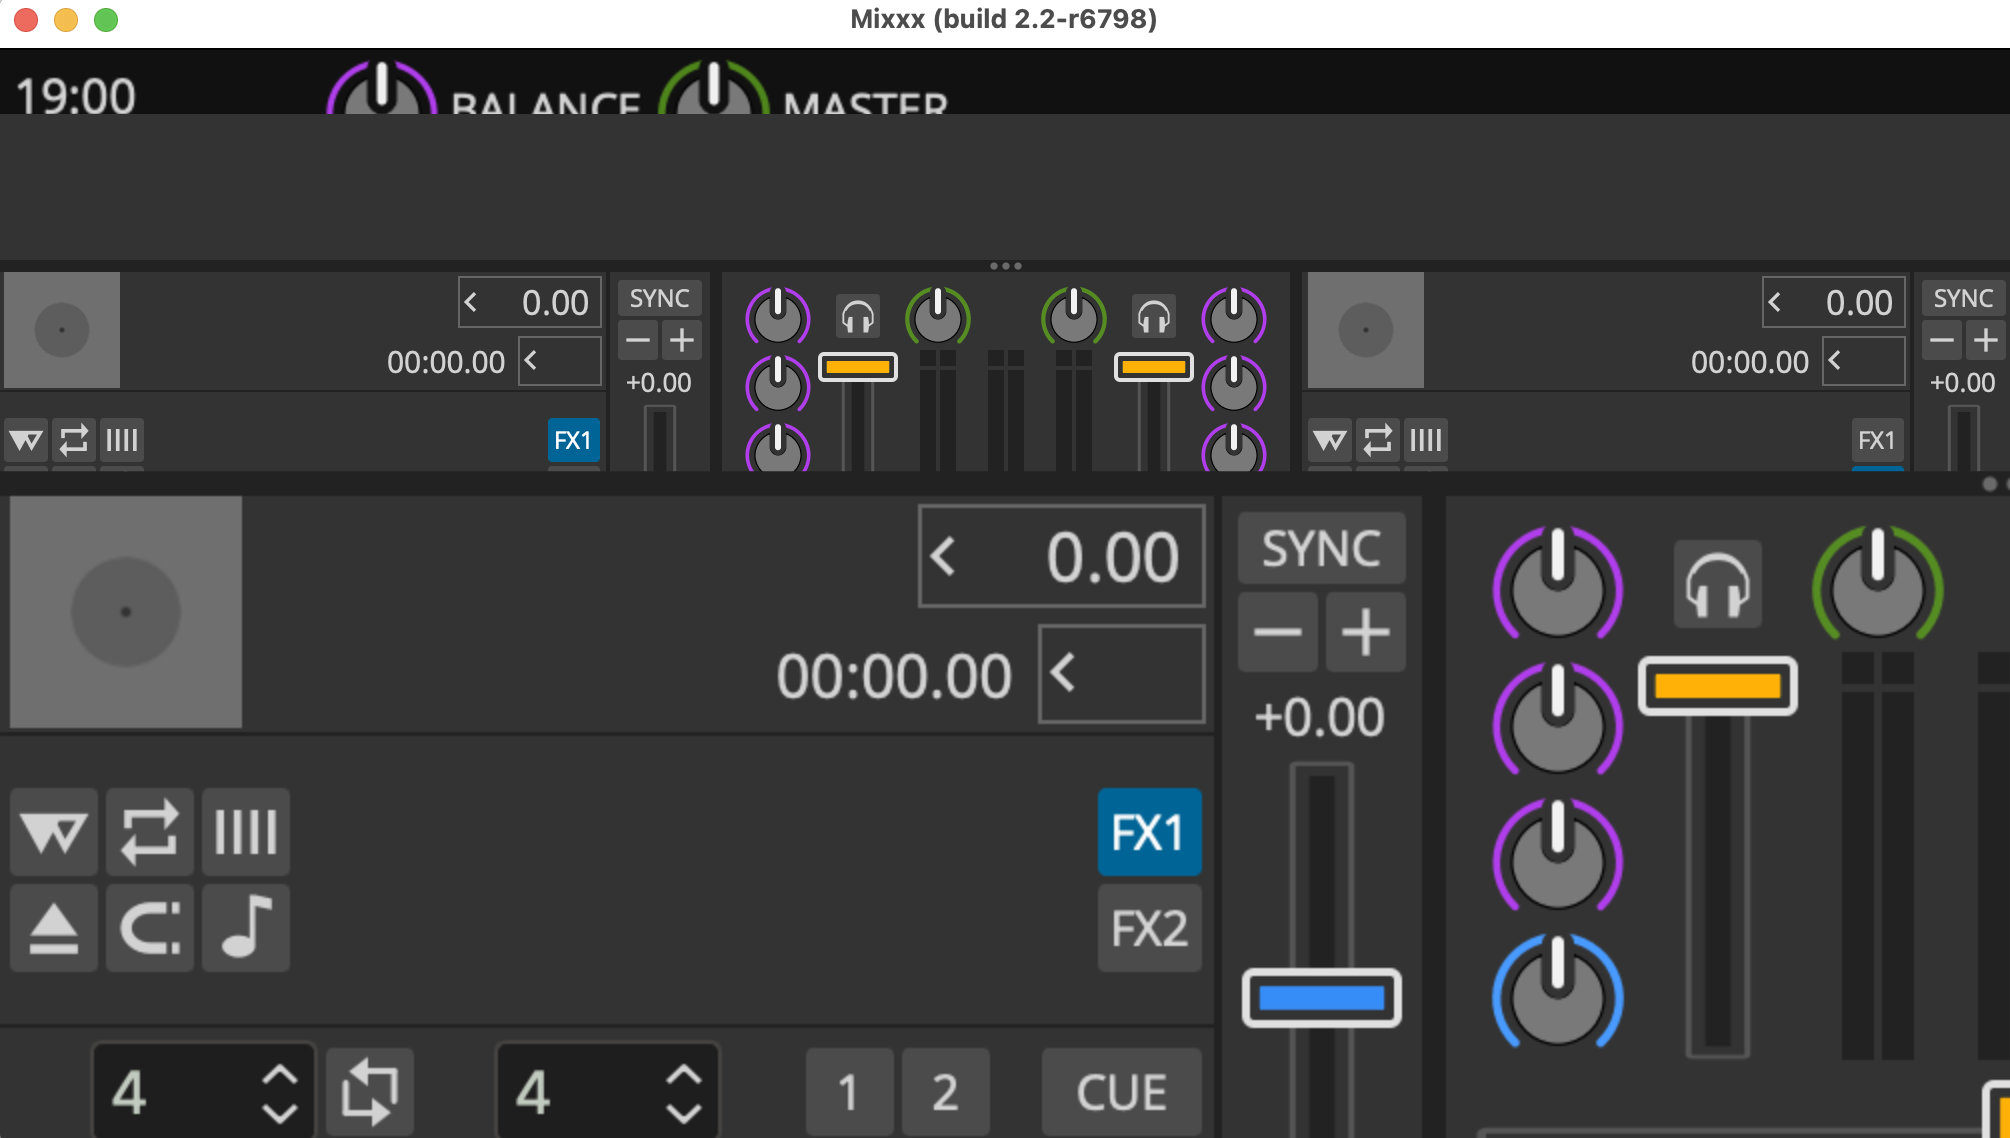The height and width of the screenshot is (1138, 2010).
Task: Toggle the large SYNC button
Action: tap(1322, 549)
